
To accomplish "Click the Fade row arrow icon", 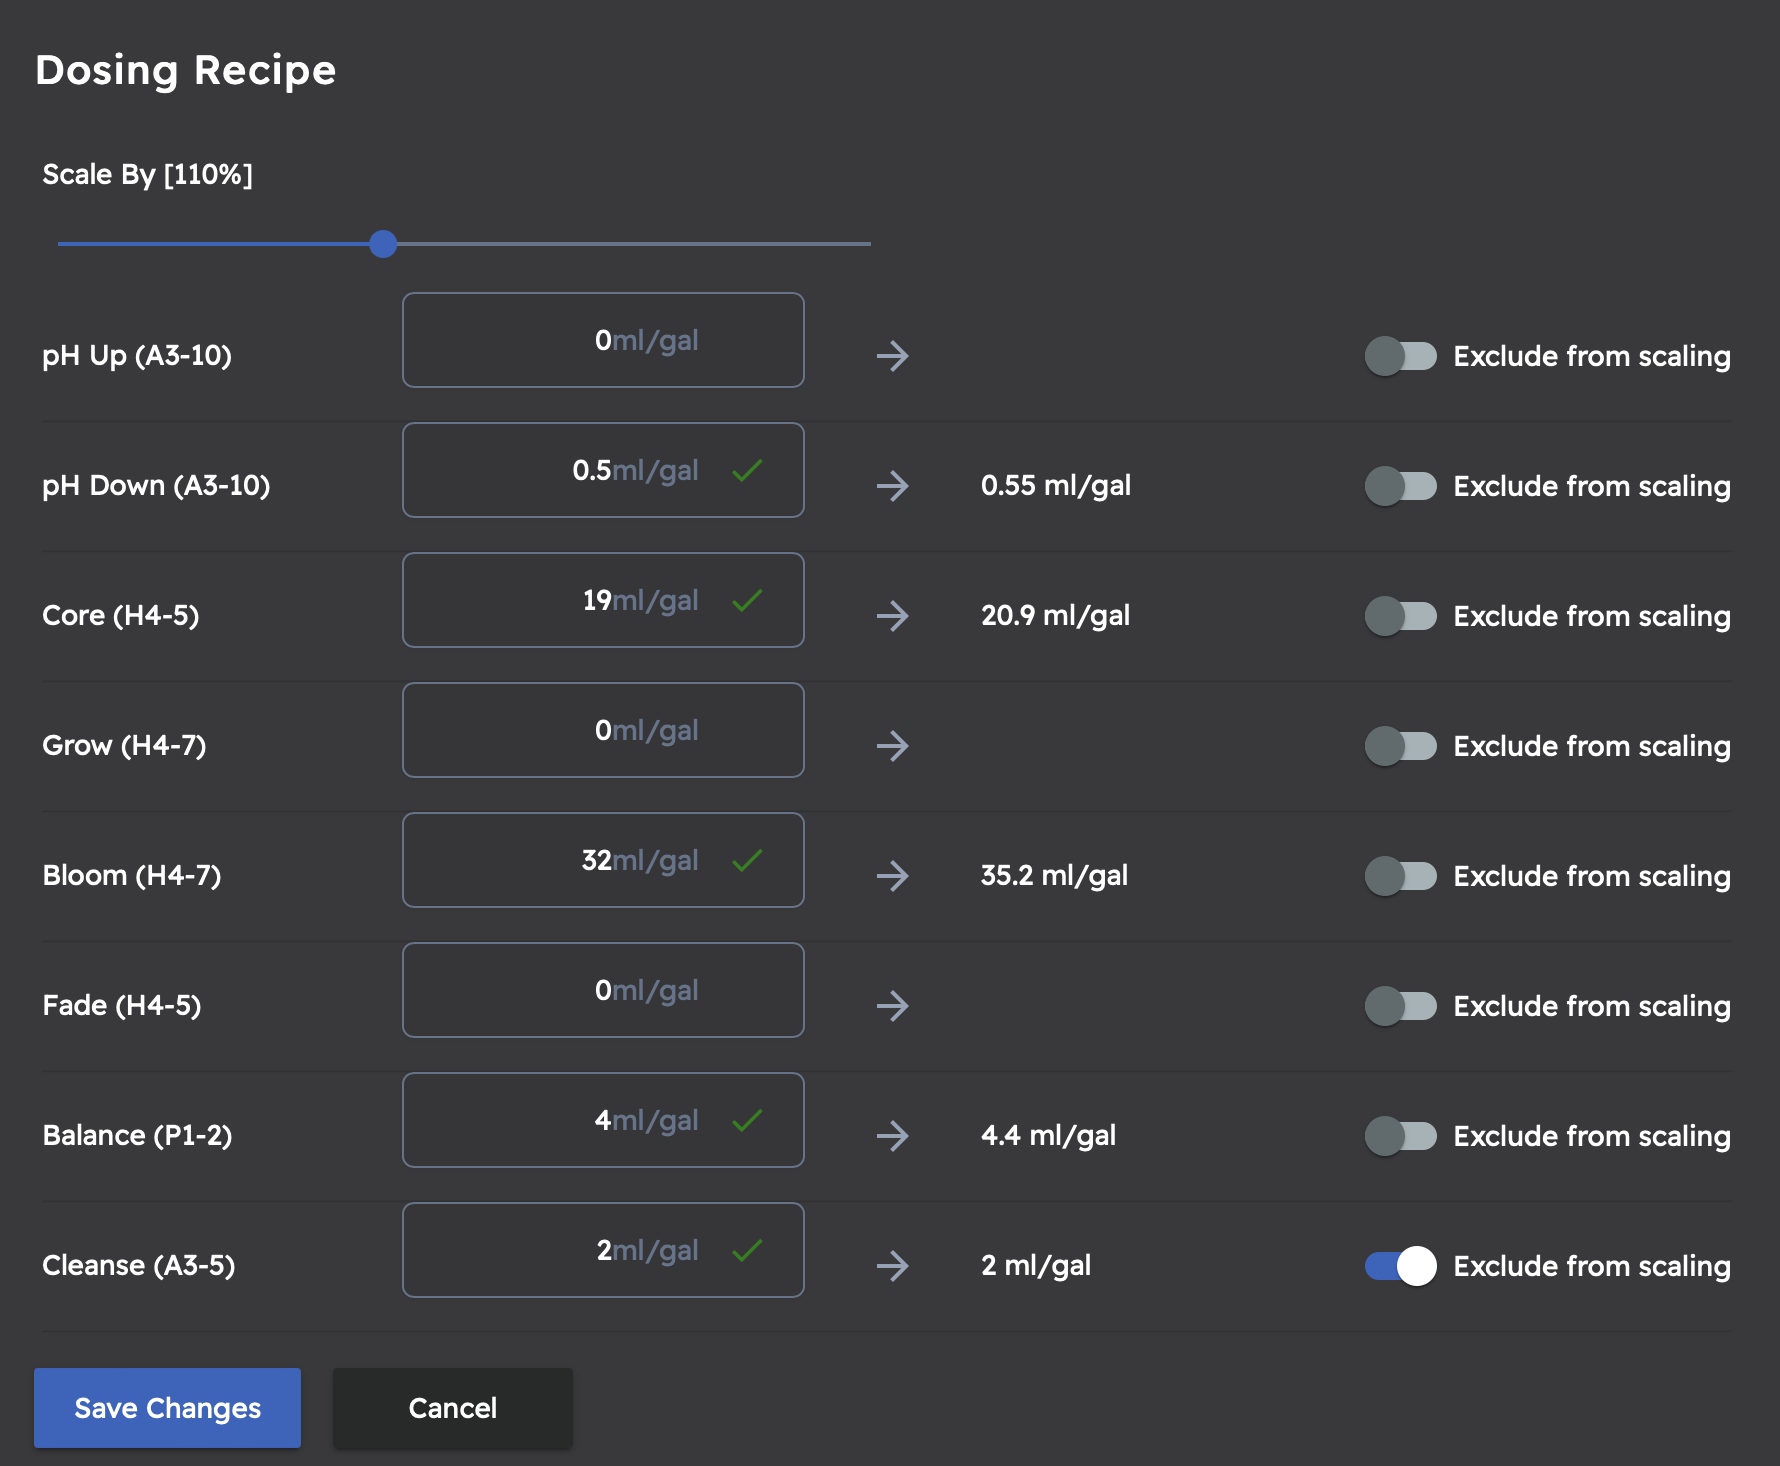I will [892, 1006].
